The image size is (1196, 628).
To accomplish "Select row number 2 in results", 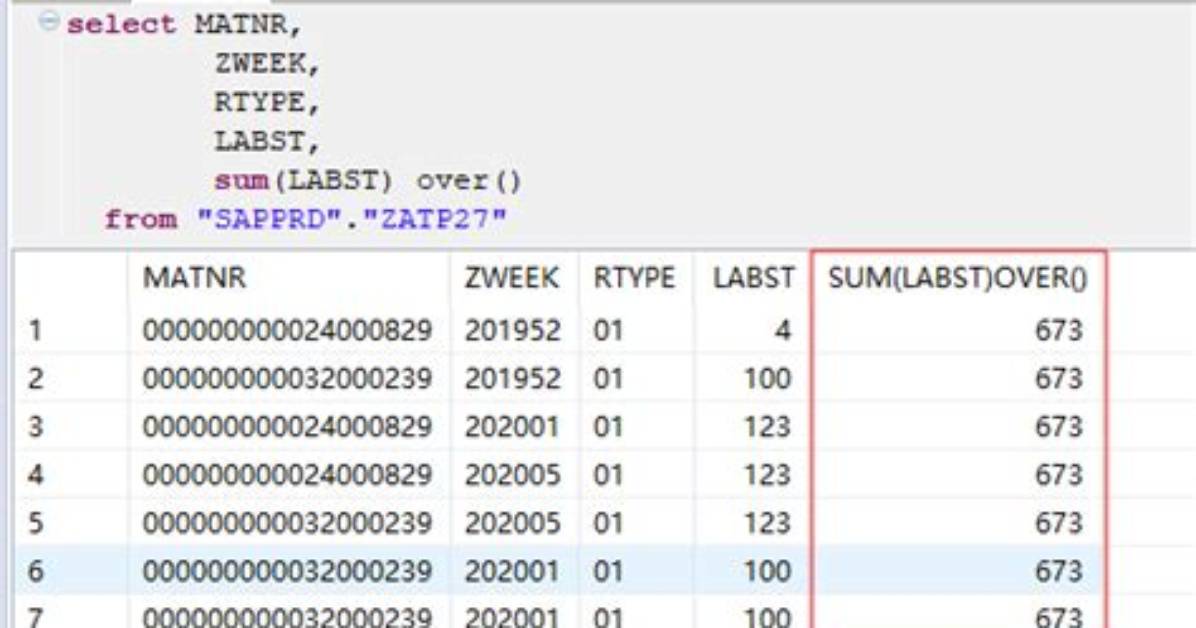I will point(35,378).
